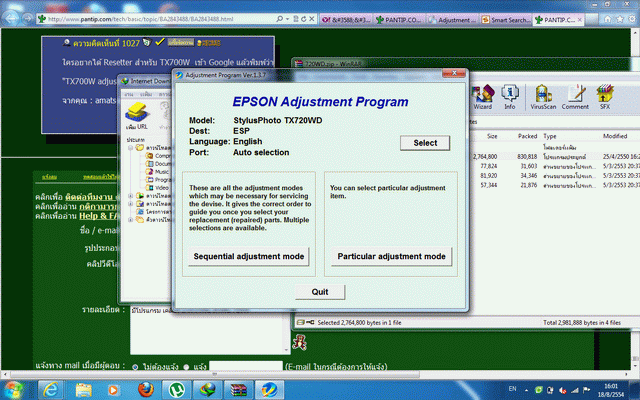Open Firefox from taskbar
The image size is (640, 400).
145,389
